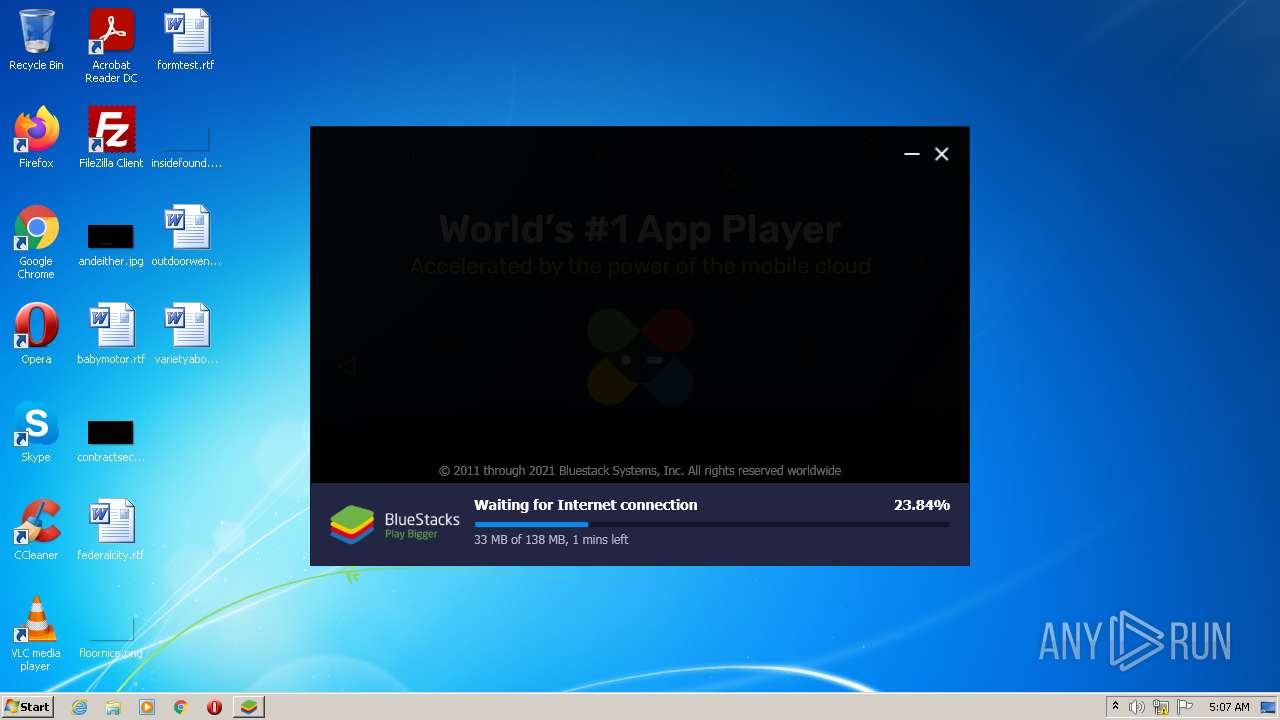
Task: Click Show Desktop button at taskbar end
Action: point(1269,707)
